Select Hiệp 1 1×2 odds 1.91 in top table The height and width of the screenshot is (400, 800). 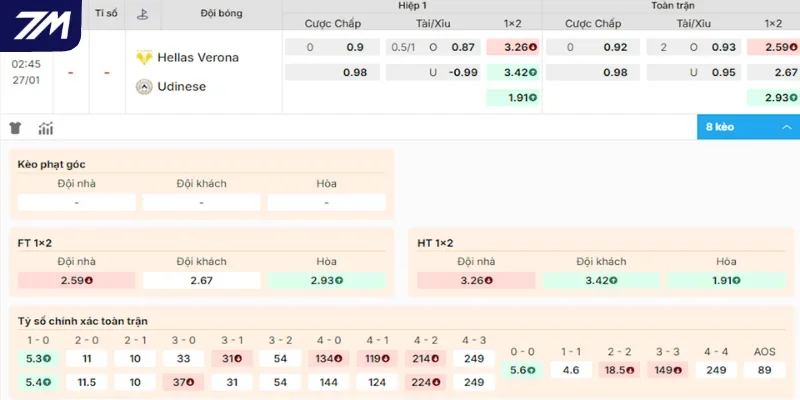(513, 97)
